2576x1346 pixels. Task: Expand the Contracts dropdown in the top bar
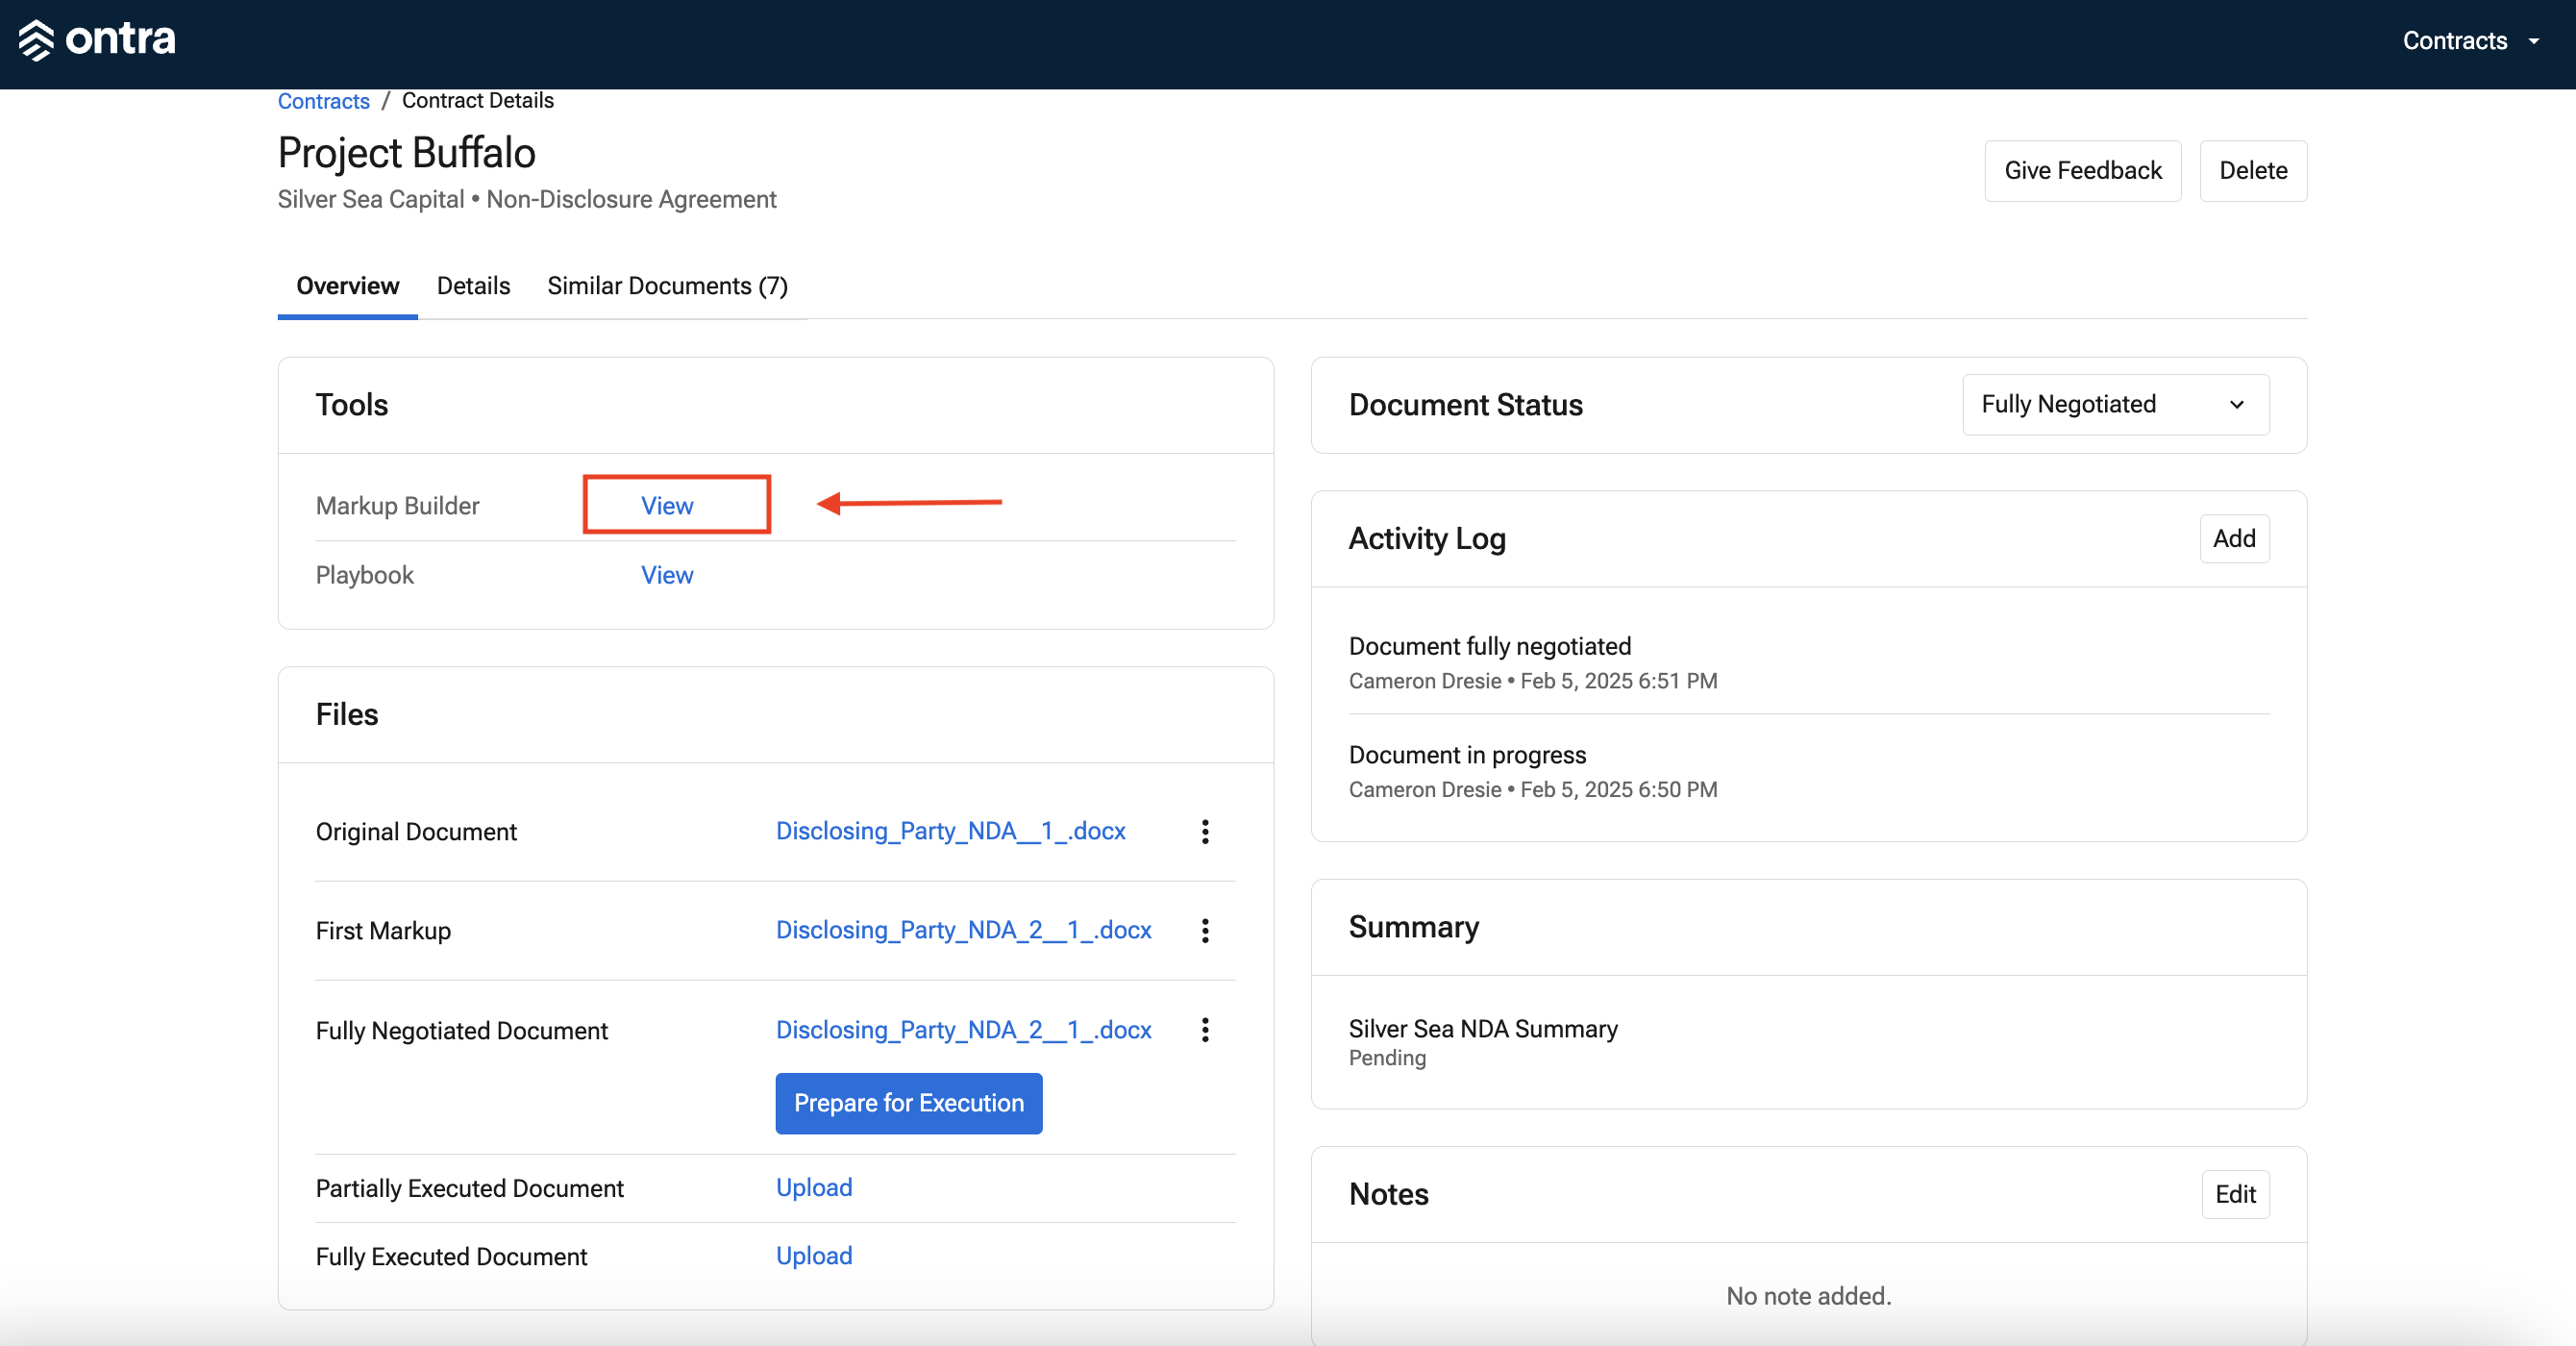(x=2471, y=41)
